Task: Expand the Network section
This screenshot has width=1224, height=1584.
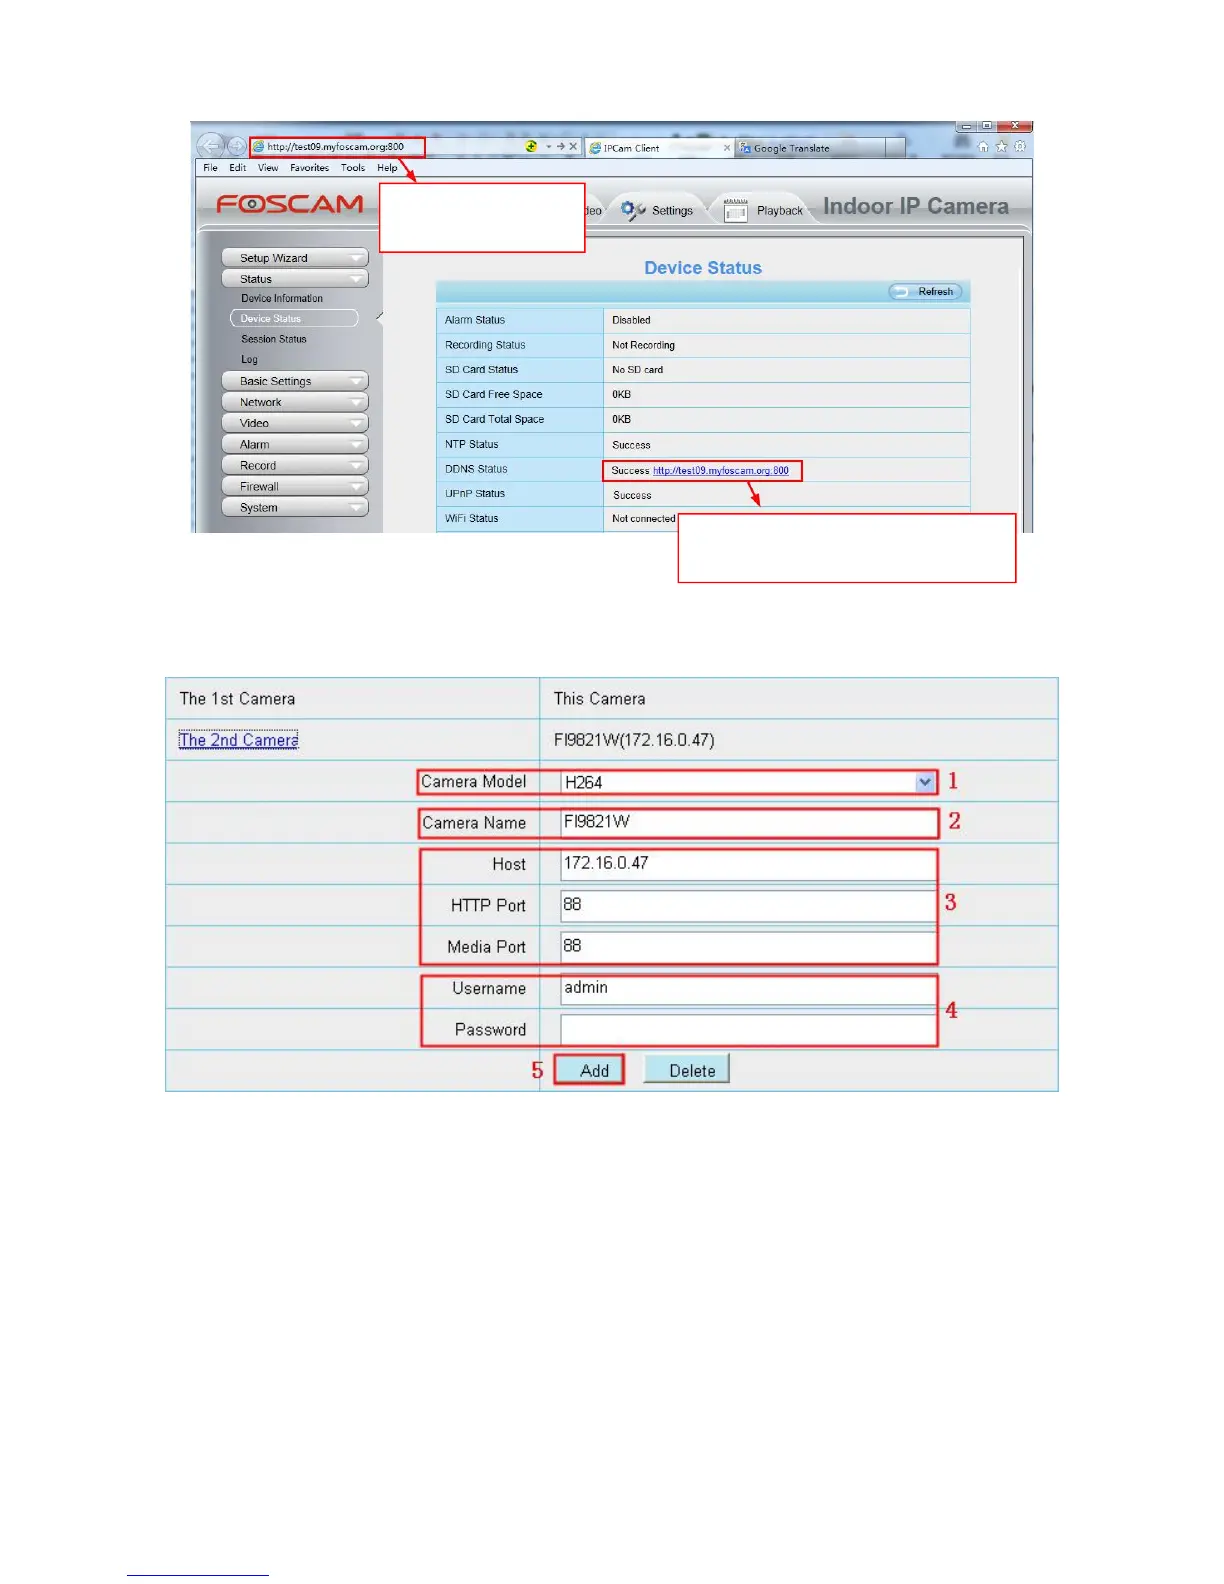Action: pos(295,402)
